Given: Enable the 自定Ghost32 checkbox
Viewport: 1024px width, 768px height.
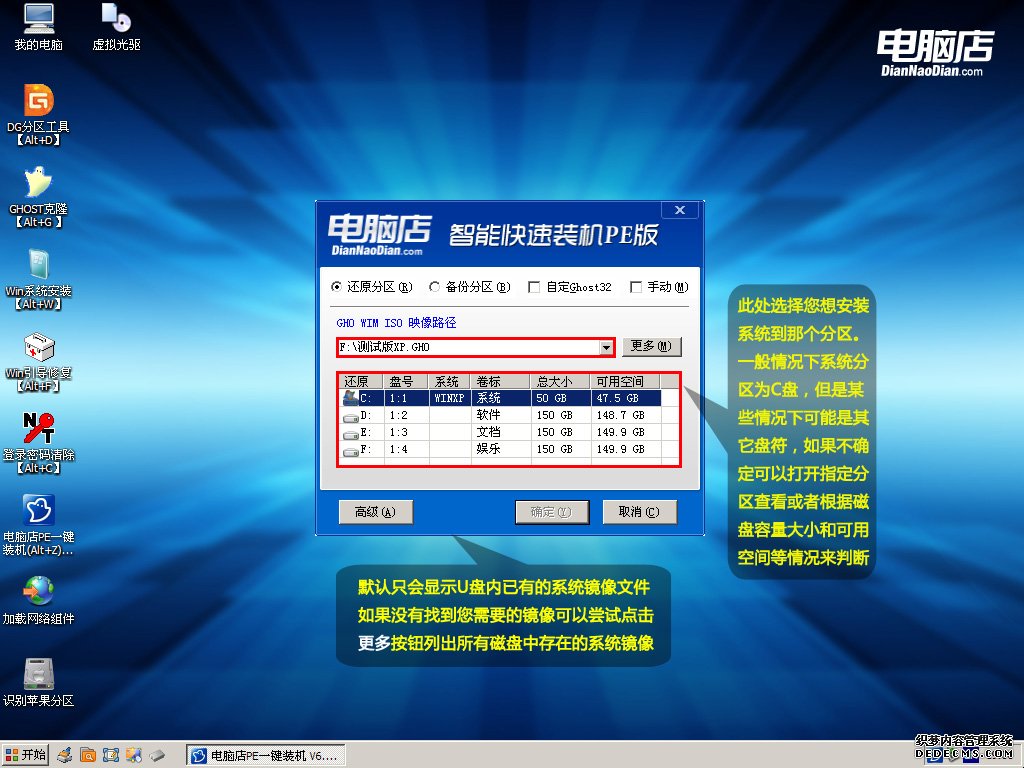Looking at the screenshot, I should tap(536, 287).
